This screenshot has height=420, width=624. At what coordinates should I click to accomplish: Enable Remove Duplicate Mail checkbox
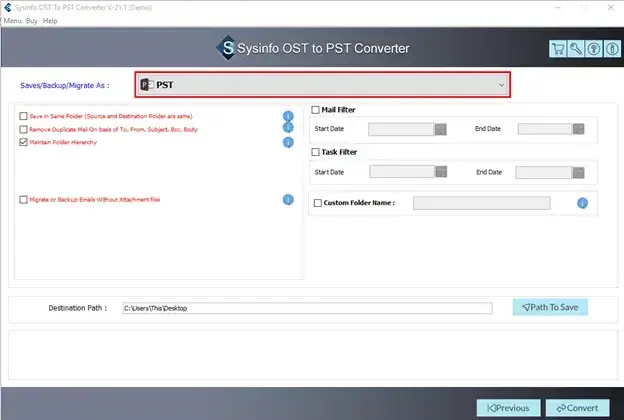[23, 129]
